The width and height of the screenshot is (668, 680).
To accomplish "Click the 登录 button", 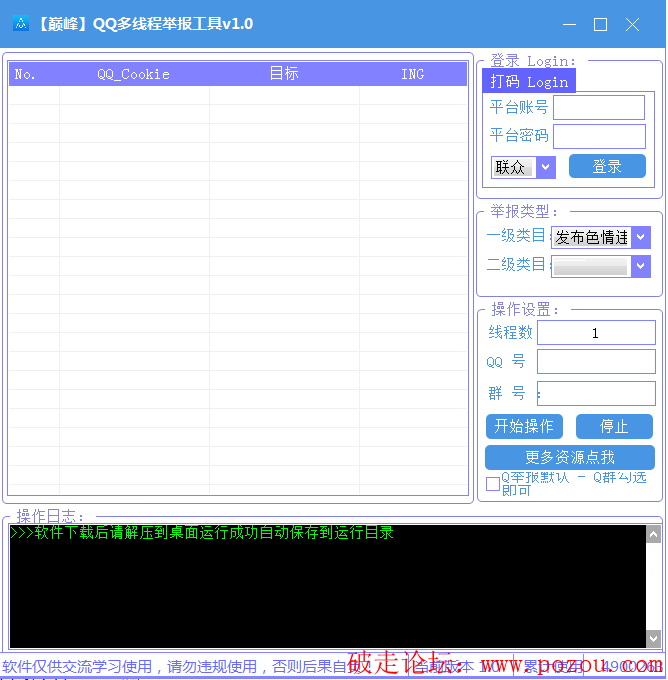I will click(x=609, y=167).
